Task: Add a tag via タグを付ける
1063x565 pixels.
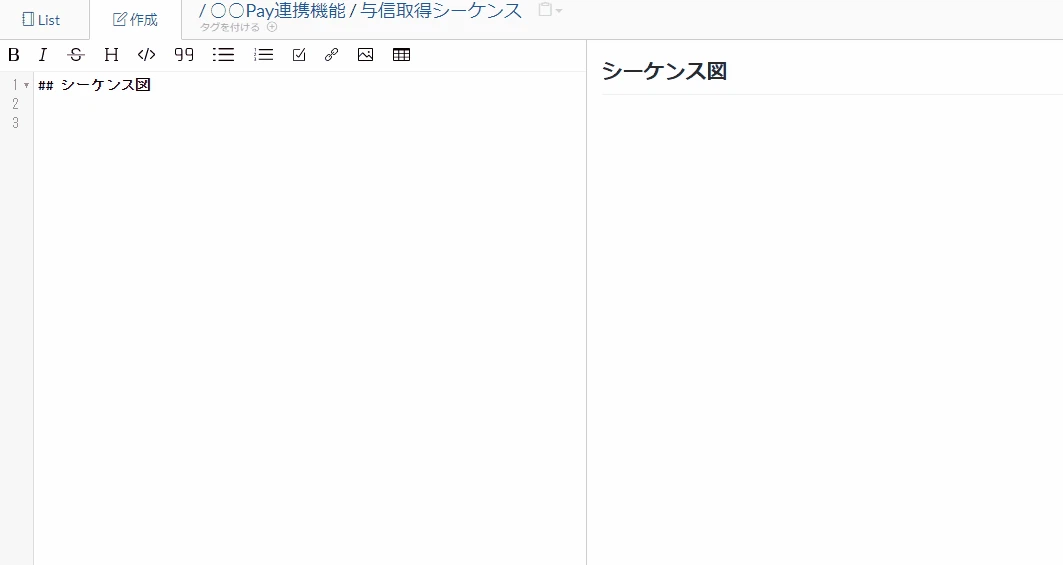Action: (x=230, y=27)
